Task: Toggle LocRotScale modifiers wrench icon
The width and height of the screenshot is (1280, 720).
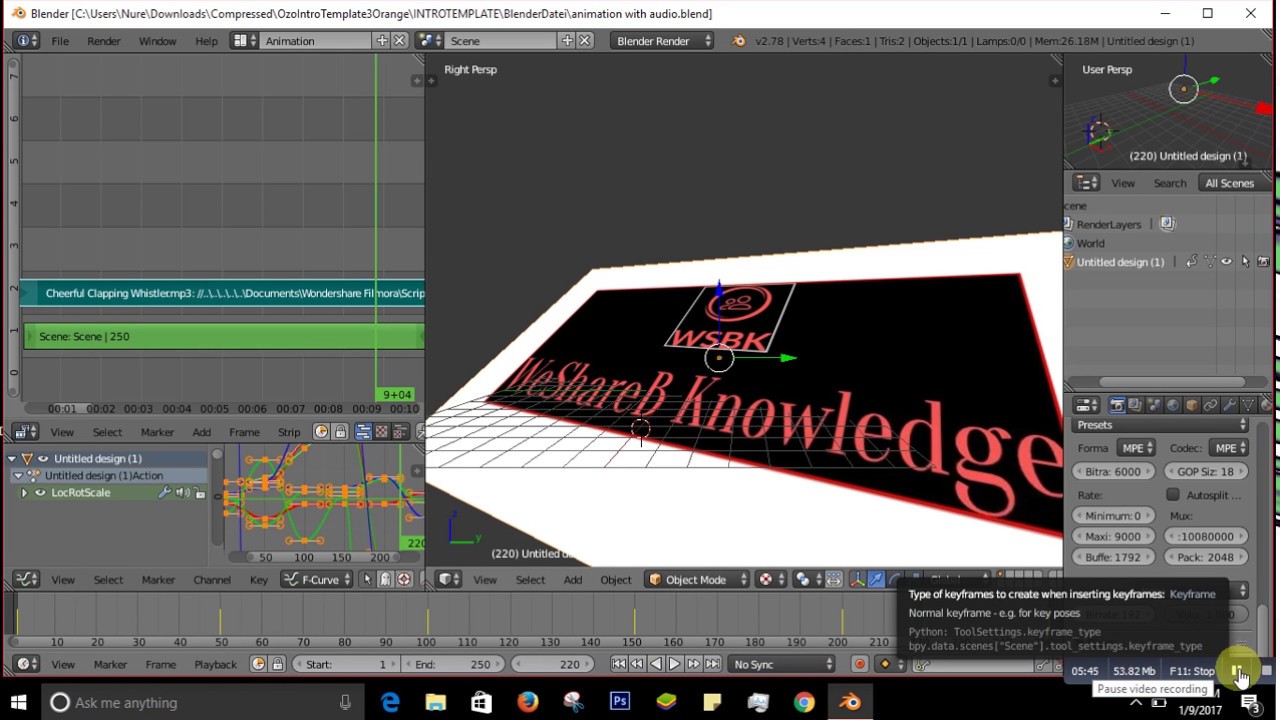Action: click(165, 493)
